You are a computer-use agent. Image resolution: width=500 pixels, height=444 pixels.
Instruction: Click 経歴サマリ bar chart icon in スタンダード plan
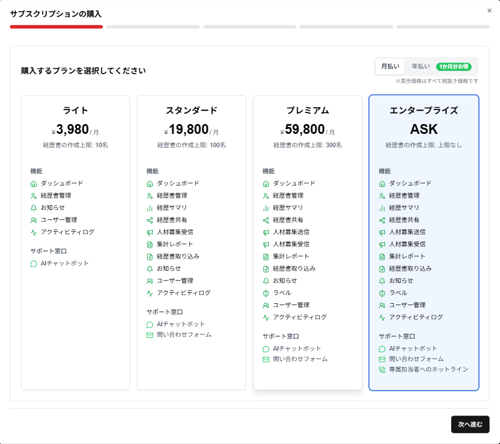coord(150,208)
